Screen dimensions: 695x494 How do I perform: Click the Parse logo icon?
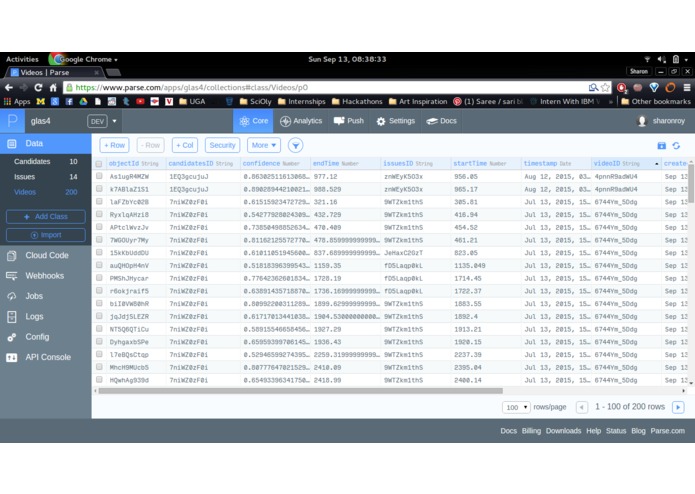[x=12, y=121]
